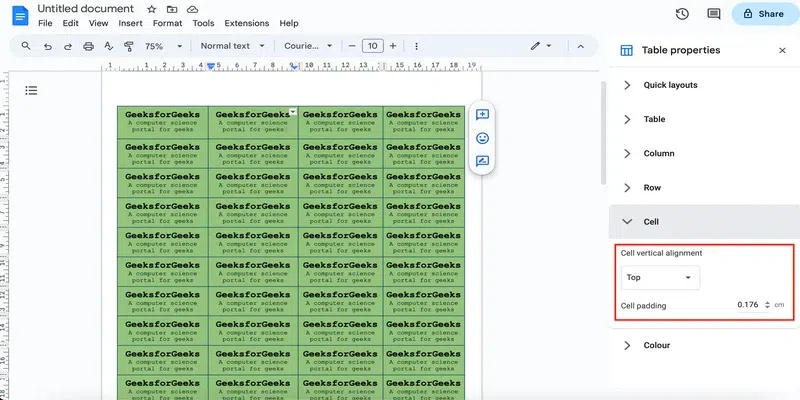Open the Normal text style dropdown
800x400 pixels.
coord(233,46)
